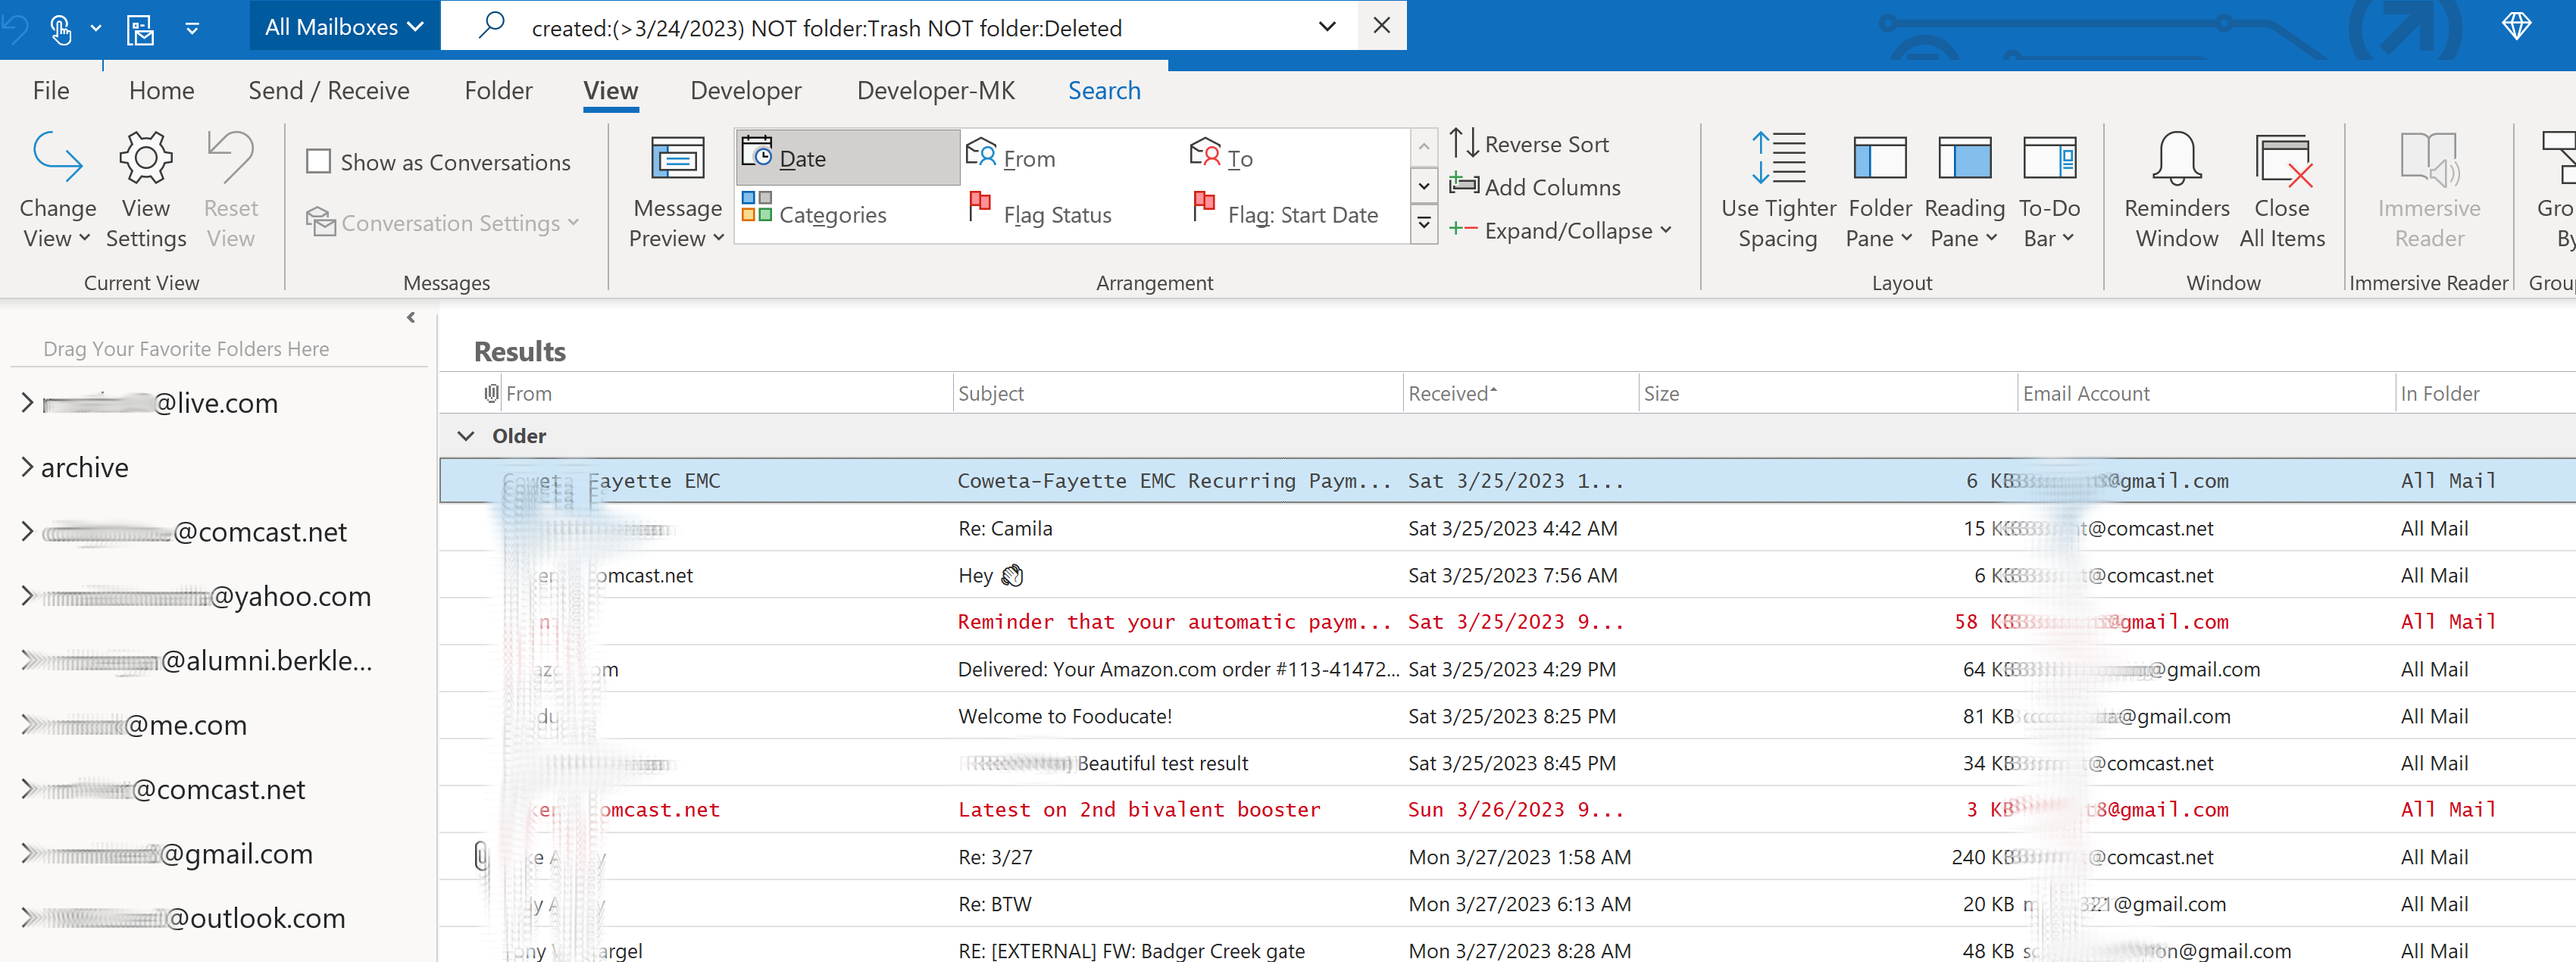The width and height of the screenshot is (2576, 962).
Task: Expand the @live.com account
Action: click(26, 402)
